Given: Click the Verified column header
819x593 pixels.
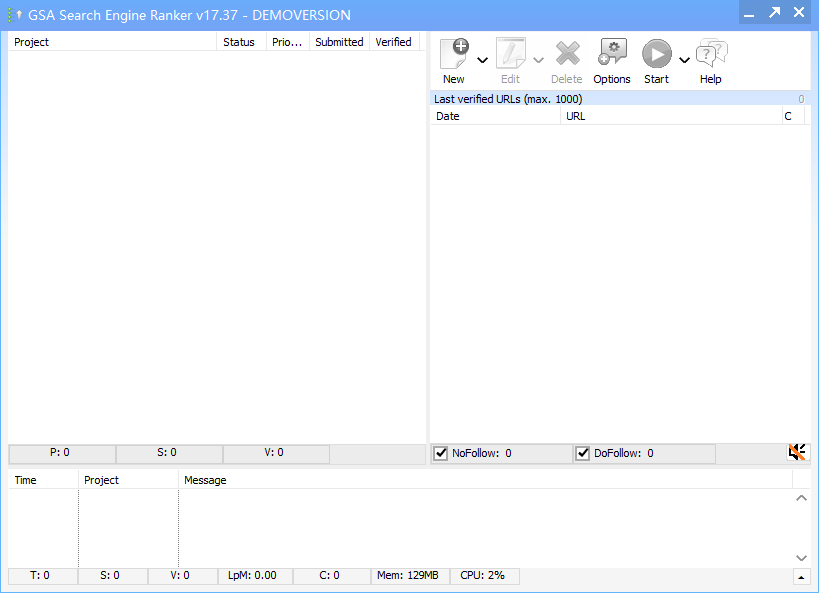Looking at the screenshot, I should click(x=394, y=42).
